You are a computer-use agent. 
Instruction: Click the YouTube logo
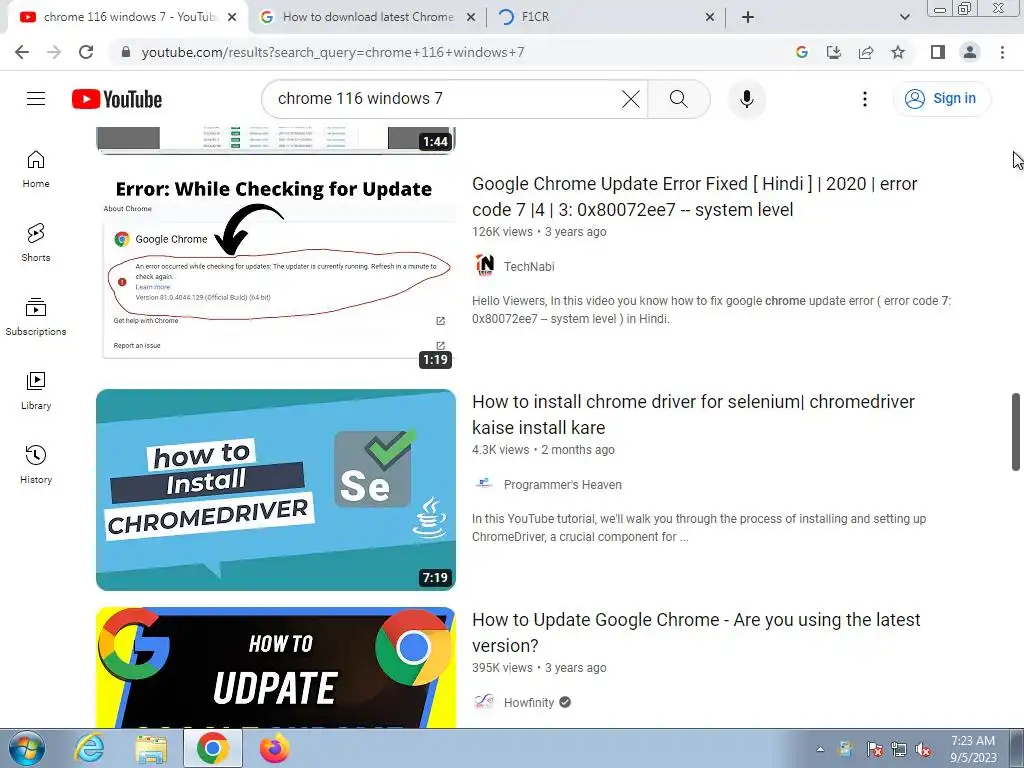117,99
